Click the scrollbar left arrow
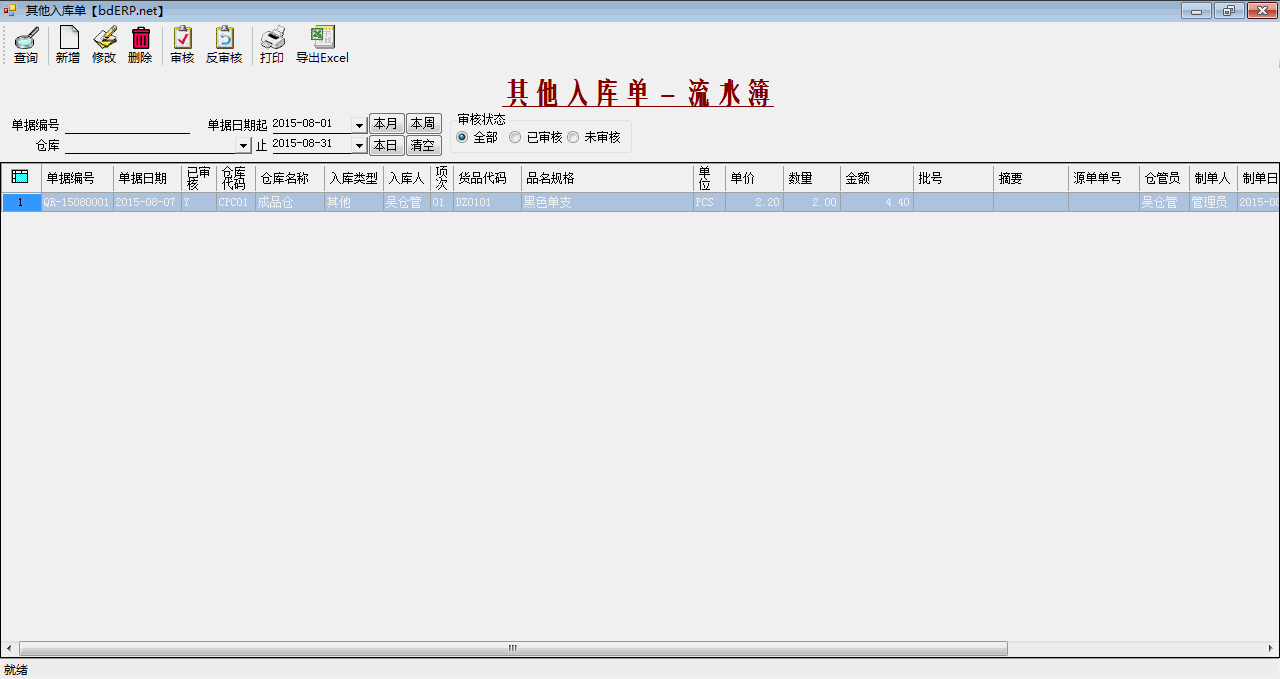The width and height of the screenshot is (1280, 679). 9,648
